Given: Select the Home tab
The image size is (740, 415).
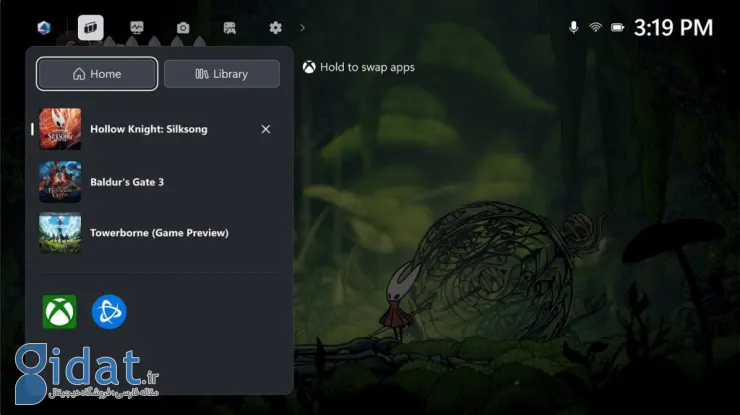Looking at the screenshot, I should (x=97, y=74).
